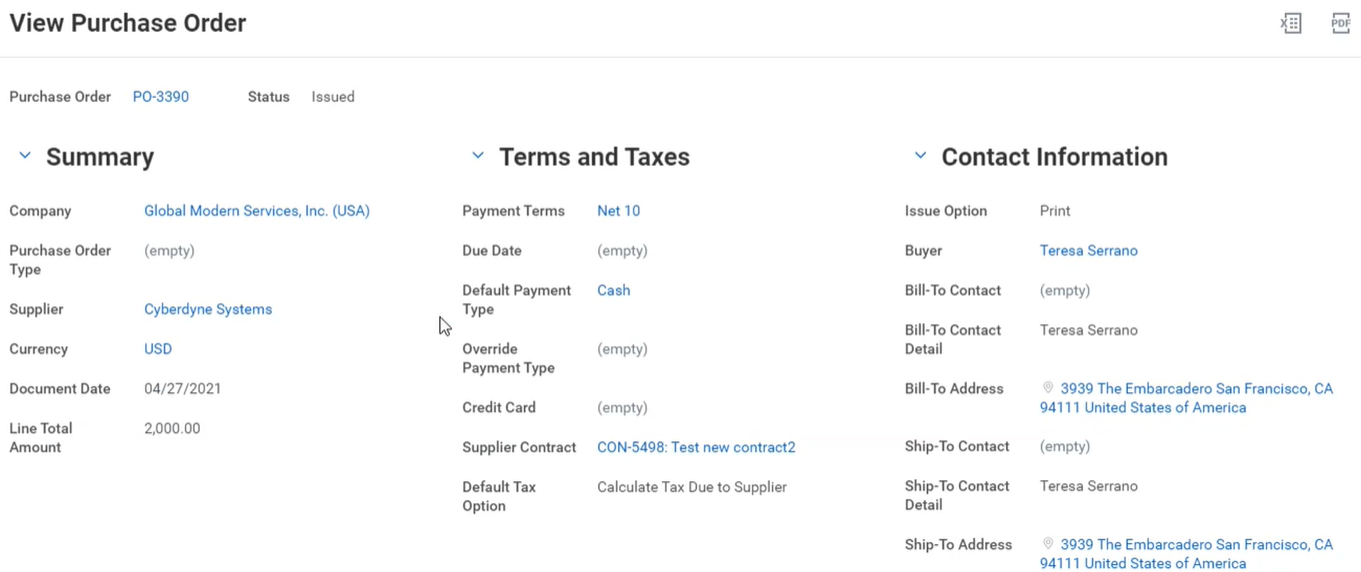The width and height of the screenshot is (1361, 572).
Task: Click the Cash payment type link
Action: click(613, 290)
